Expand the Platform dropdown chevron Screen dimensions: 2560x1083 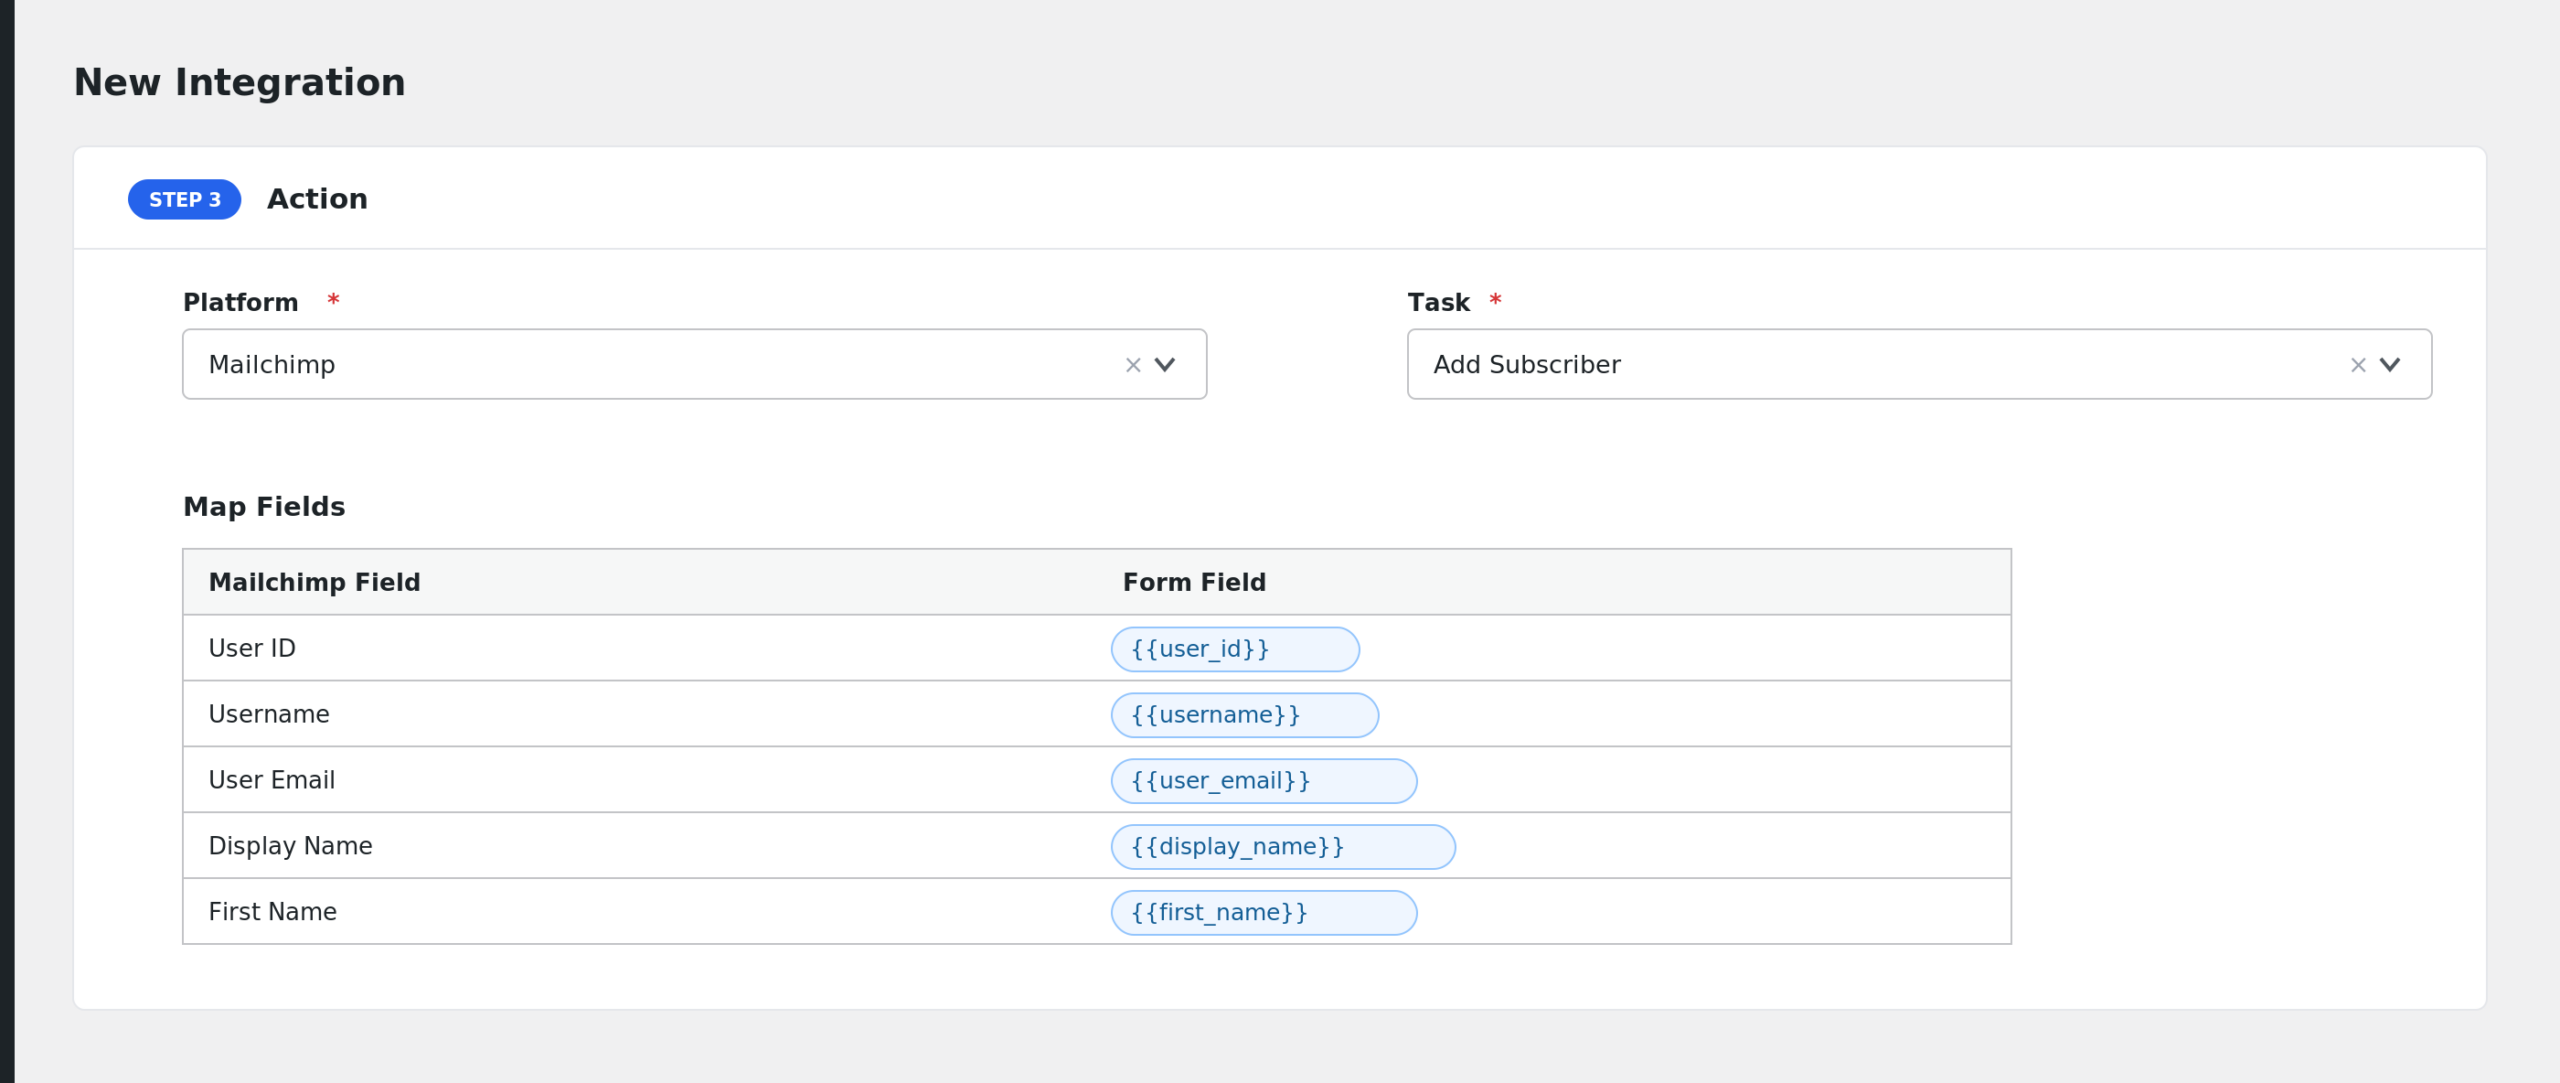1165,365
